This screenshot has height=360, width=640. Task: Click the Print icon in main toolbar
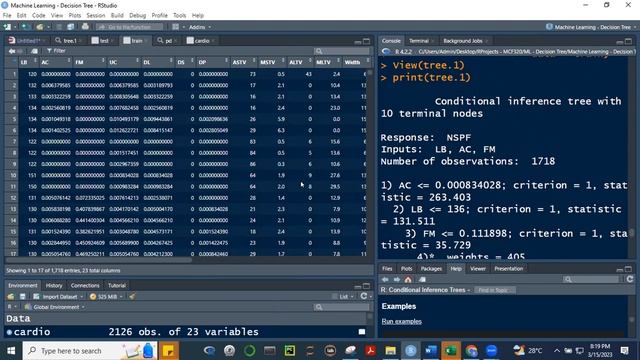point(85,27)
